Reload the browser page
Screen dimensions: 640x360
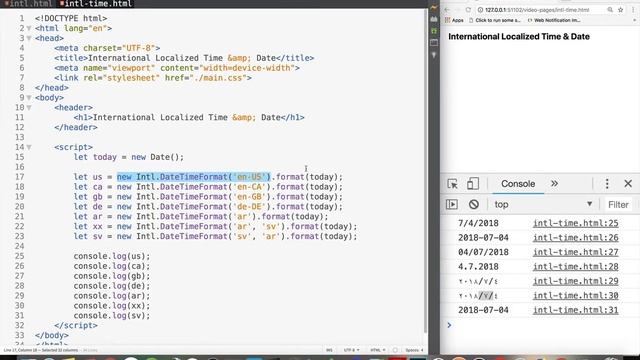tap(468, 9)
